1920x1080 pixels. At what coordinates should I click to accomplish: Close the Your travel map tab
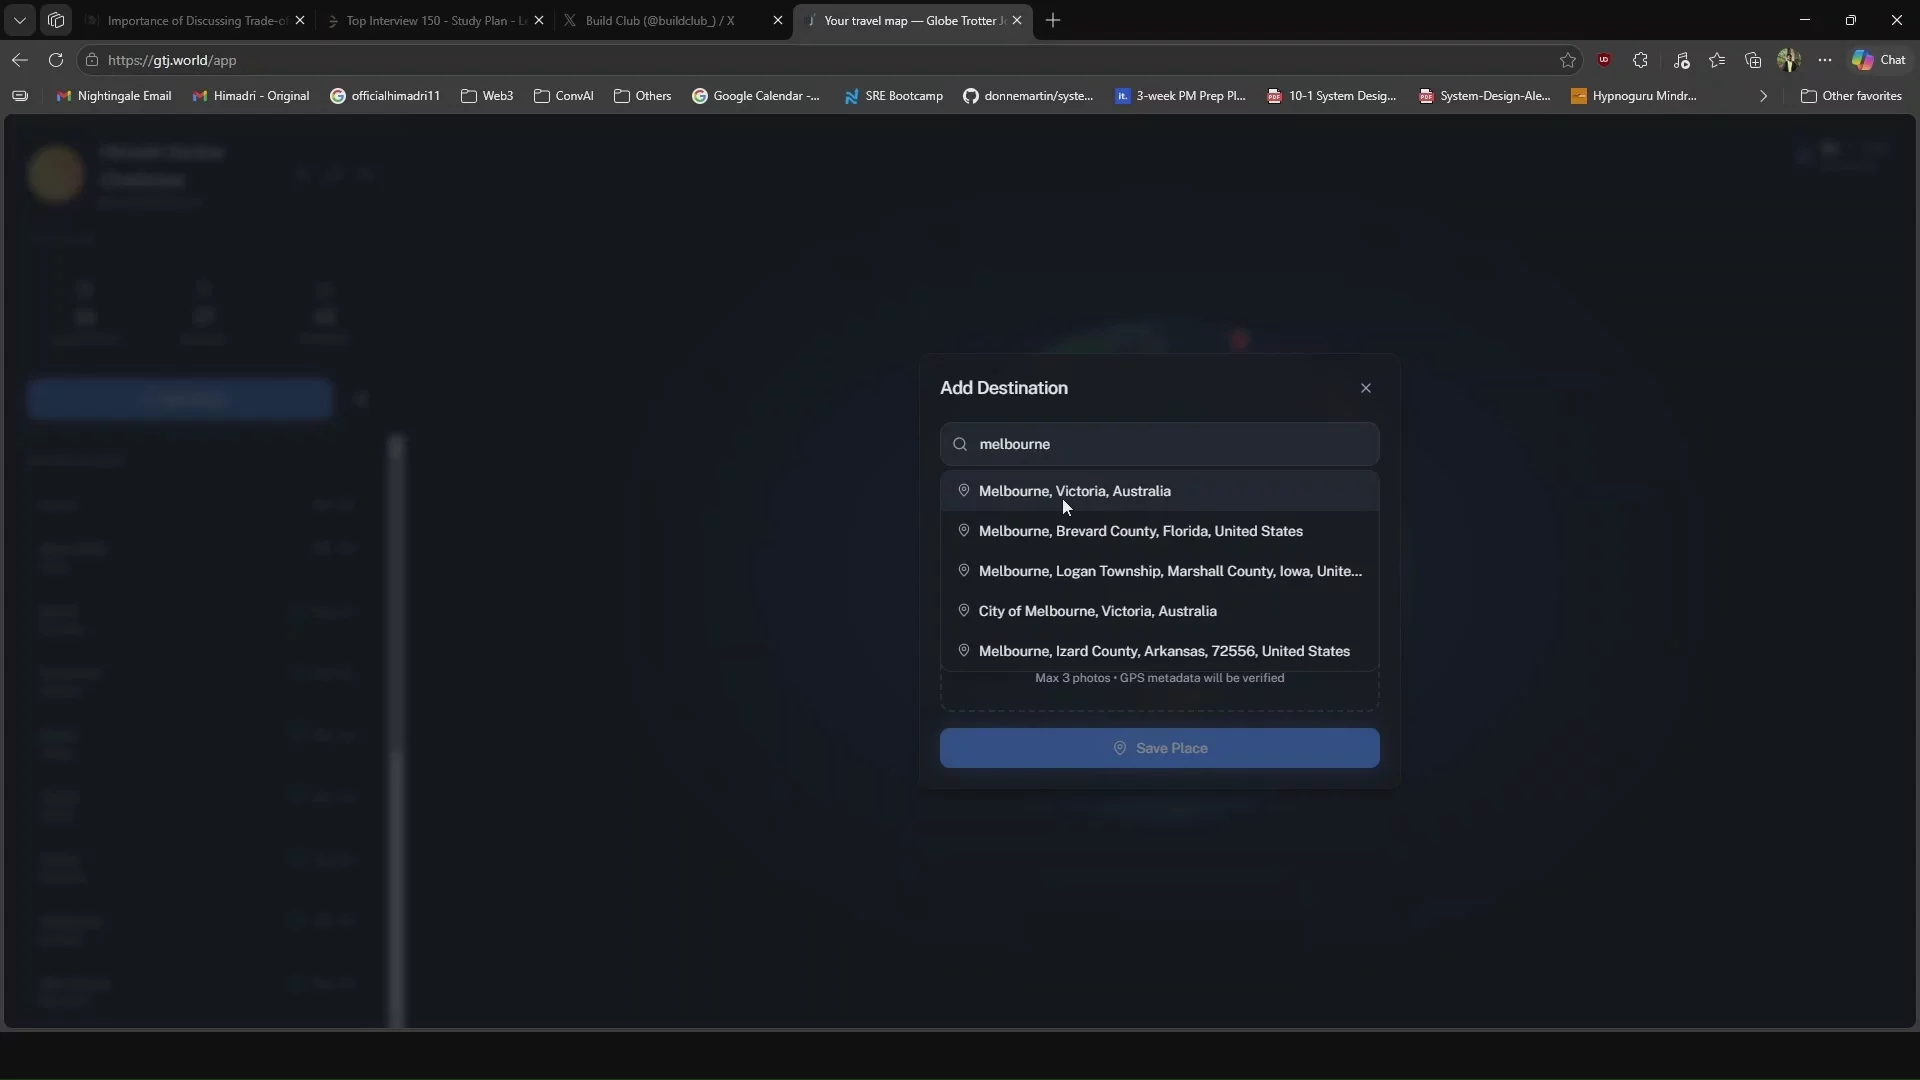pos(1017,20)
